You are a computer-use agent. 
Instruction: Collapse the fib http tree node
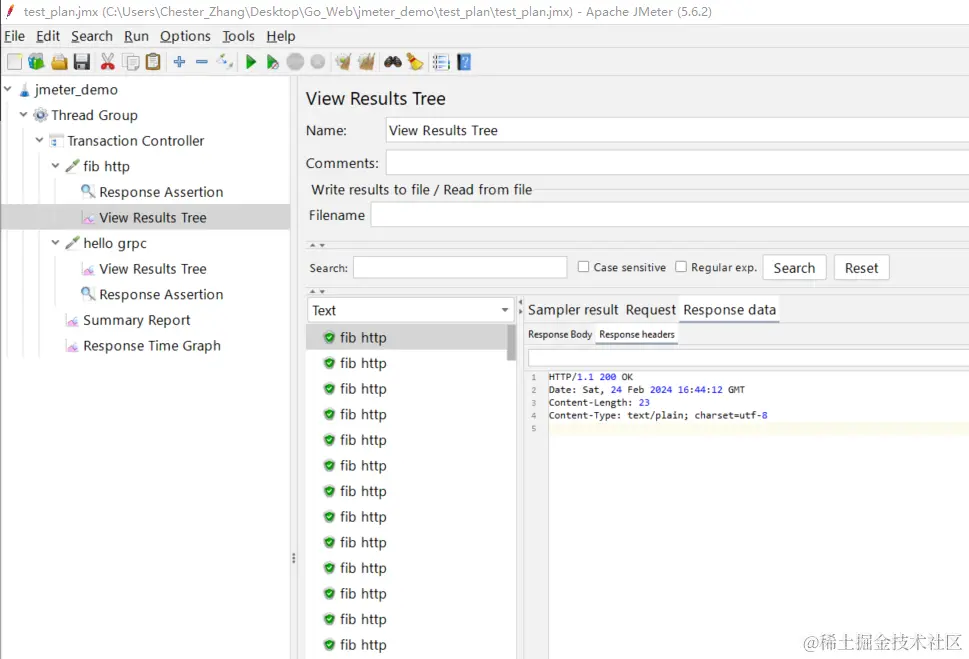point(56,166)
